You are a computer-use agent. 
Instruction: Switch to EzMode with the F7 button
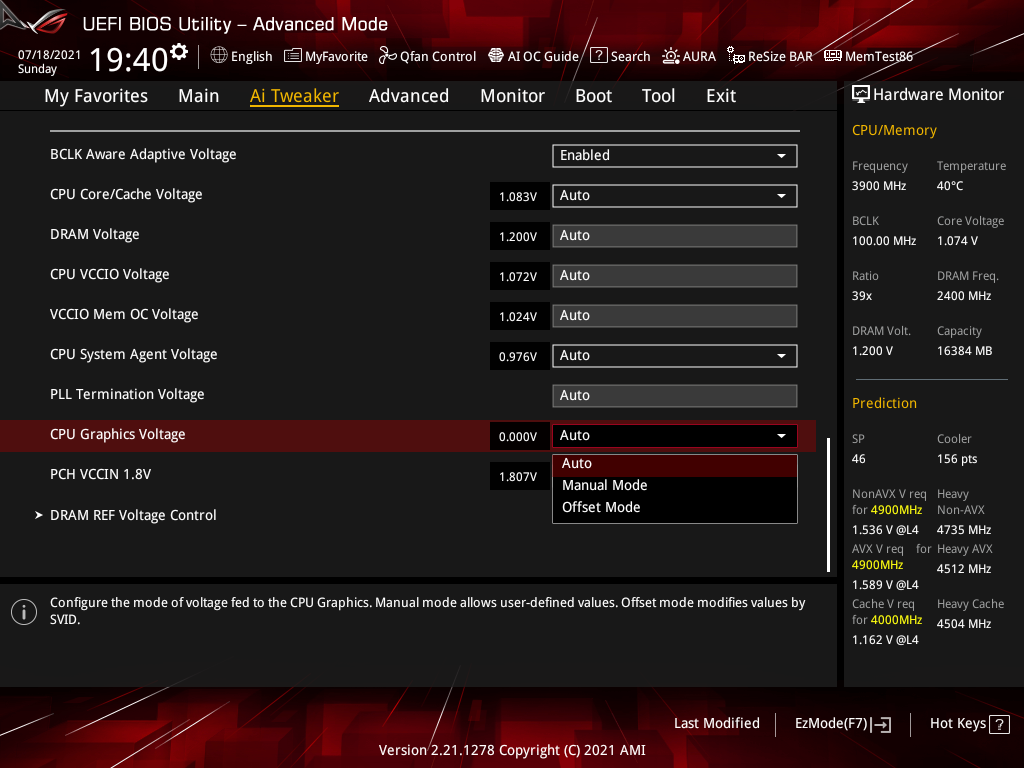[842, 723]
